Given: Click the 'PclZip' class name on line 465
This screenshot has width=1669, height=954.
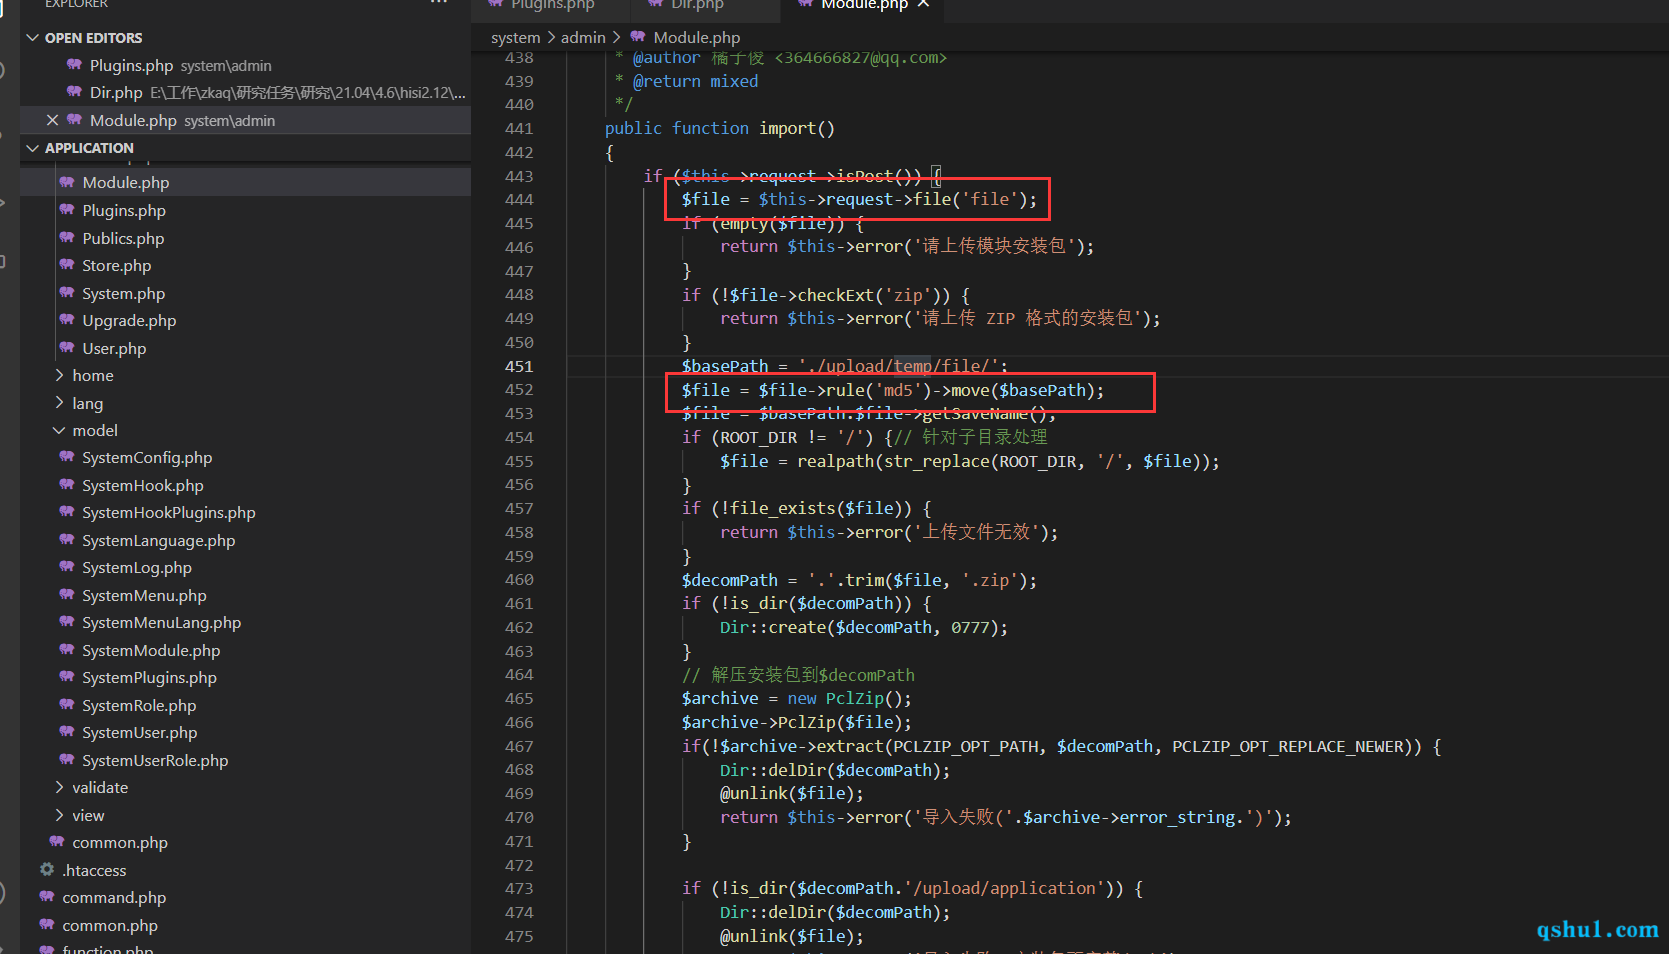Looking at the screenshot, I should [854, 699].
